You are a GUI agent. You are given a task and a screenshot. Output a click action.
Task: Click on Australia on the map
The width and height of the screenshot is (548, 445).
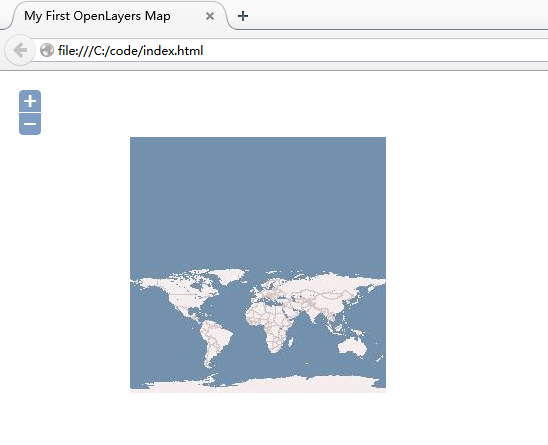click(351, 347)
